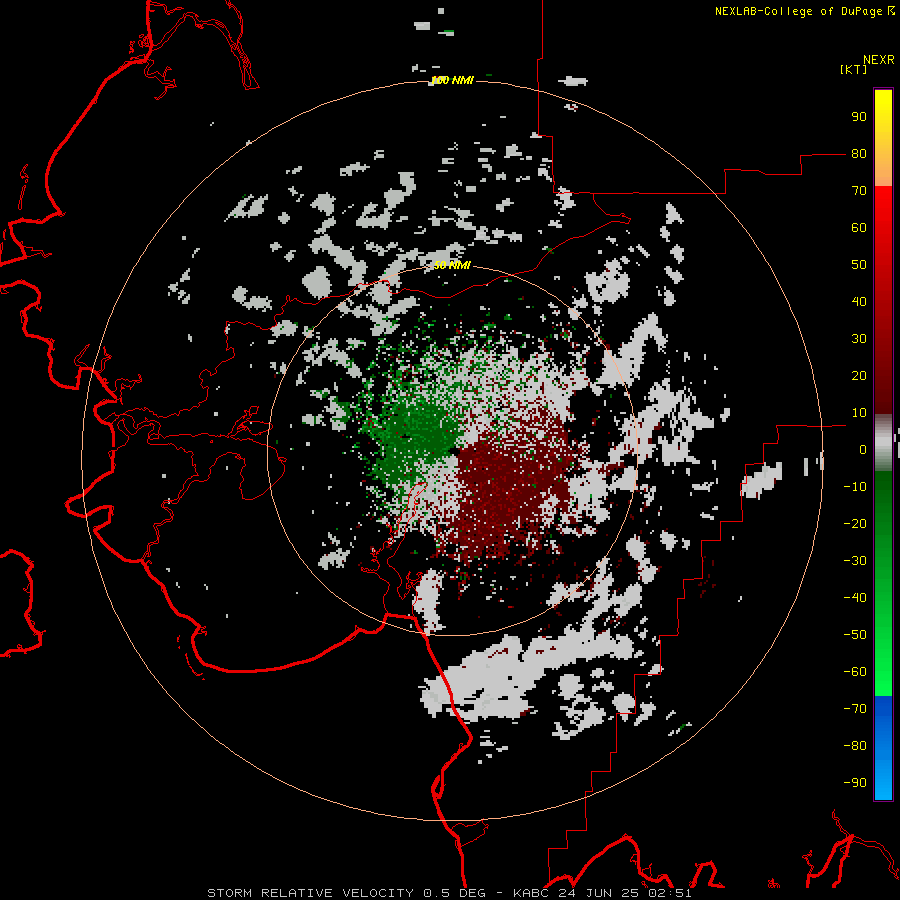Click the 30 value on velocity scale
900x900 pixels.
tap(859, 339)
